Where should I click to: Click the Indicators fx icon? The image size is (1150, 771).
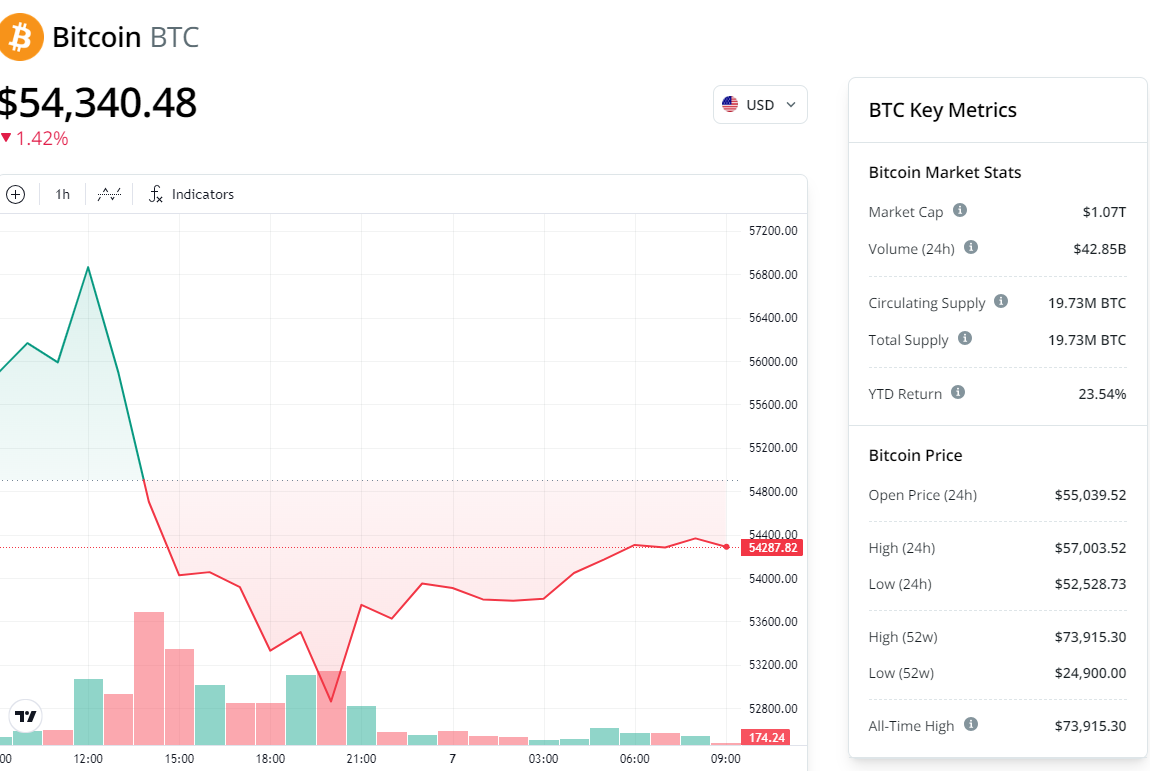(x=155, y=194)
